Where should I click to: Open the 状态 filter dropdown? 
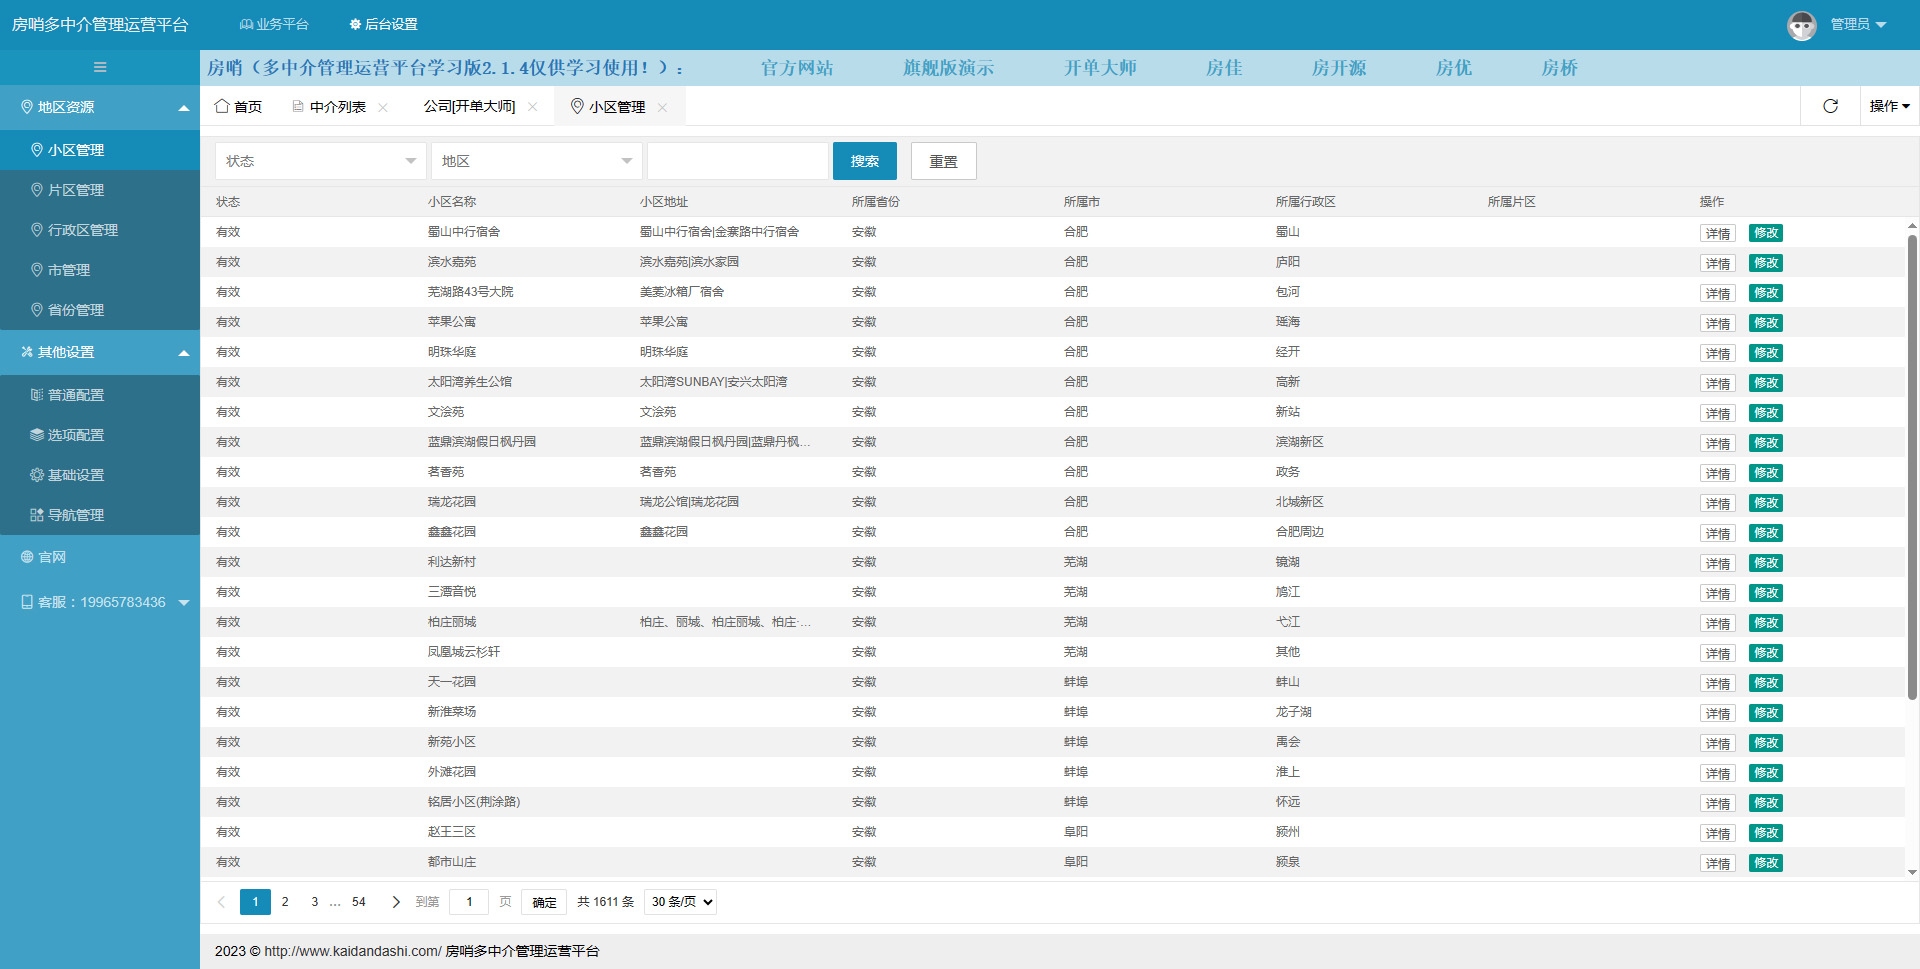[320, 160]
